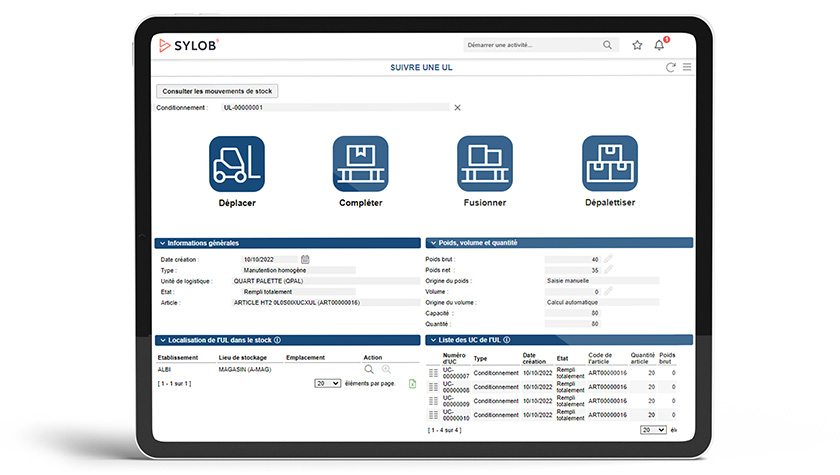Export the localisation table to spreadsheet

coord(413,383)
